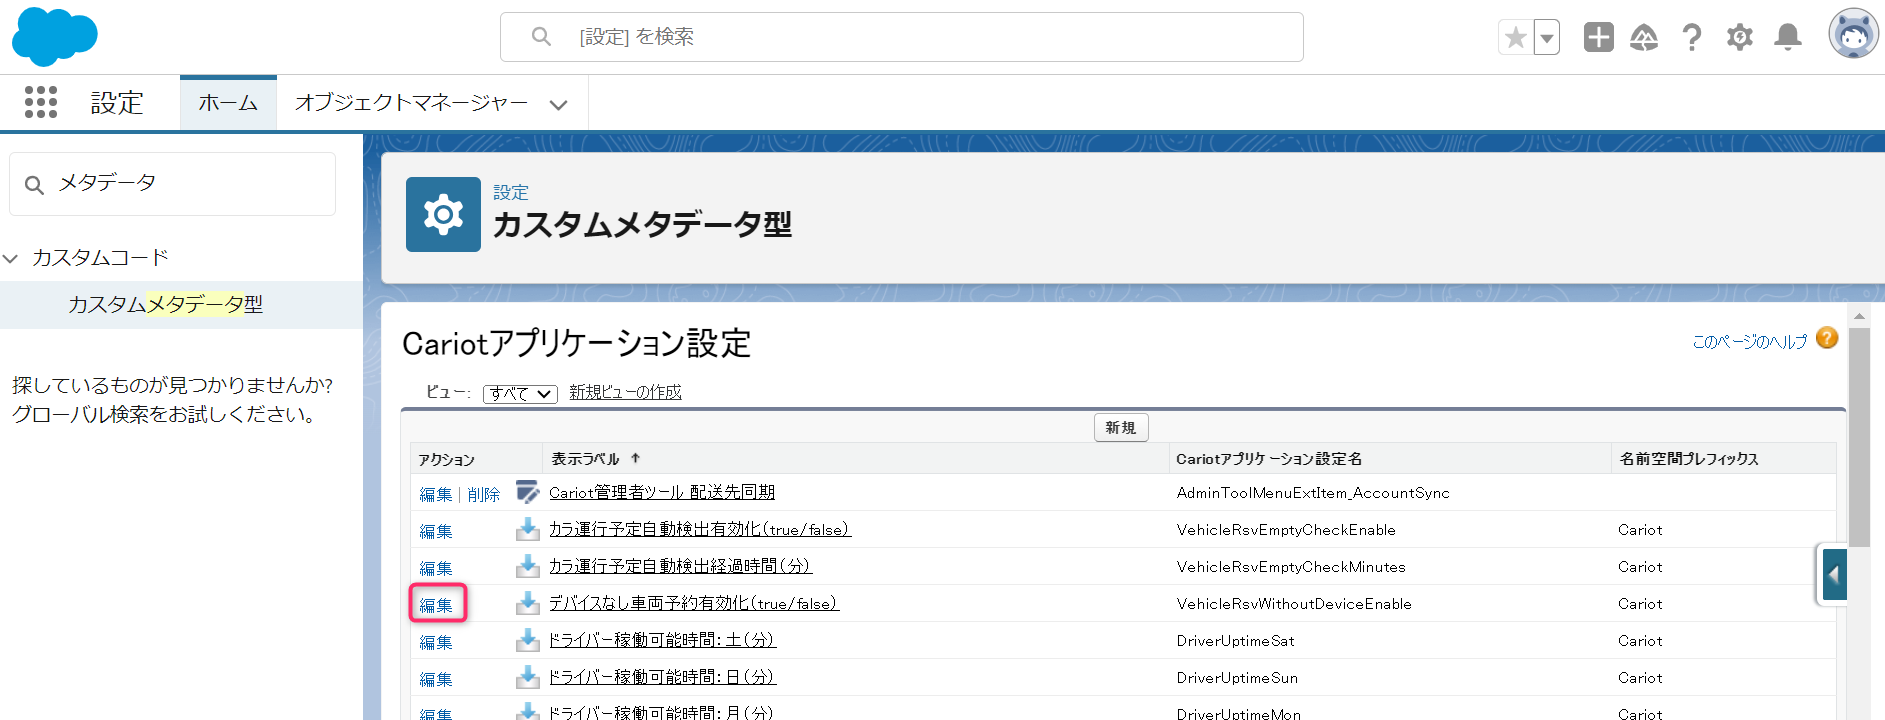Click 編集 for デバイスなし車両予約有効化

[x=436, y=605]
